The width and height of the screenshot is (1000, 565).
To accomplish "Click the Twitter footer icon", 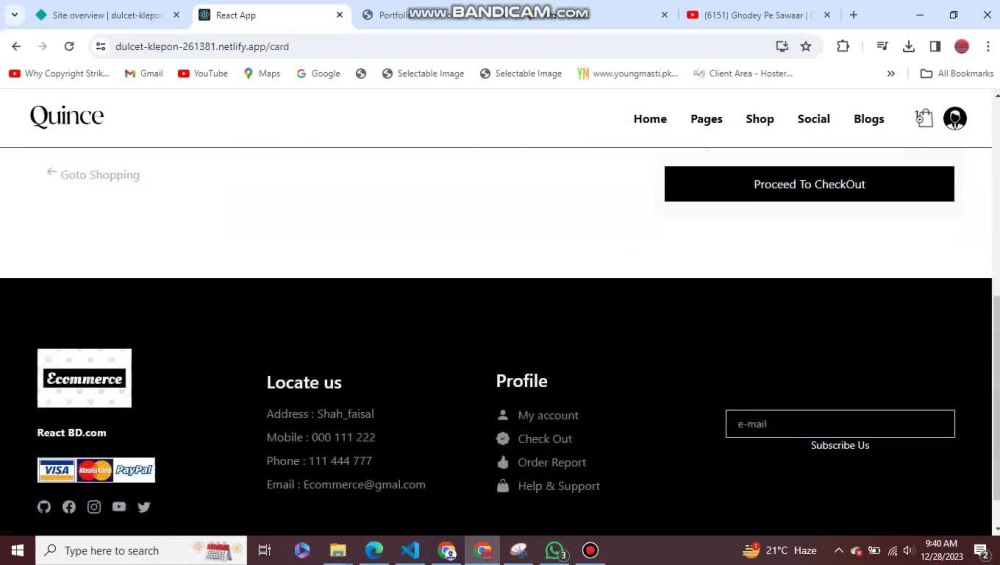I will tap(144, 507).
